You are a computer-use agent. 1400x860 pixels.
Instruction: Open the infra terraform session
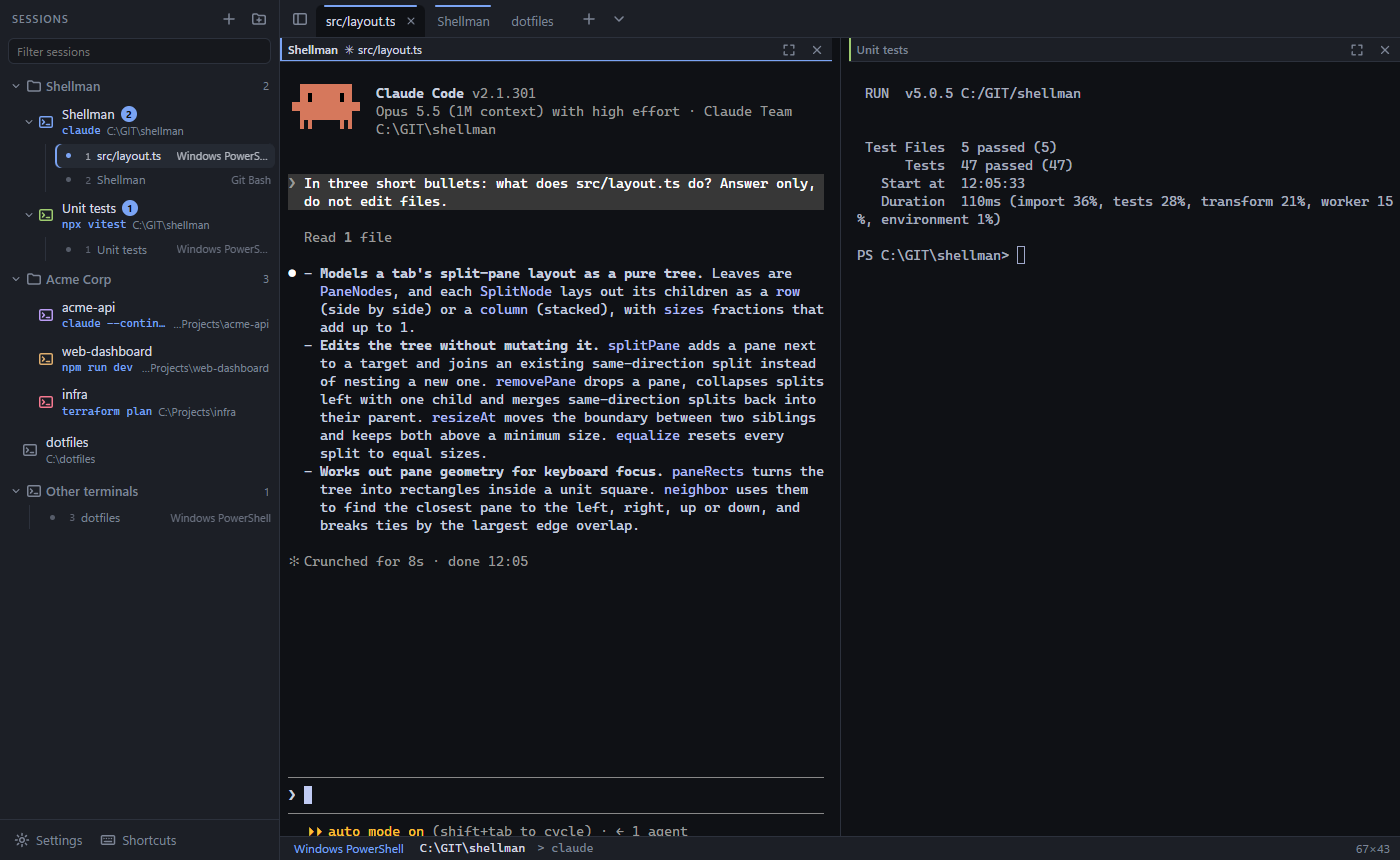coord(153,403)
